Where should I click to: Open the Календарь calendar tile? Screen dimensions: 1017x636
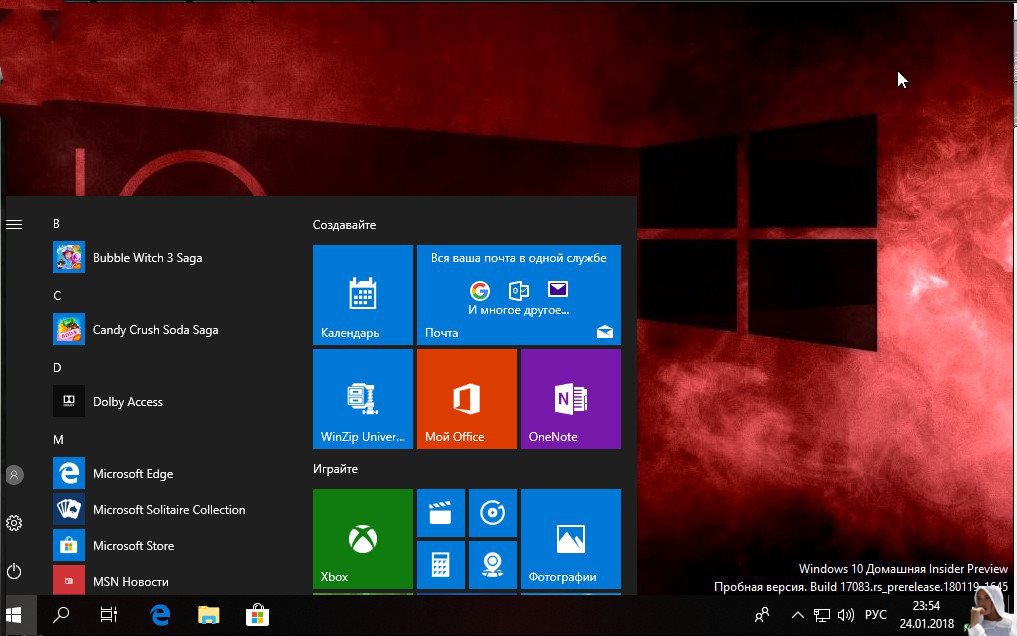coord(362,294)
